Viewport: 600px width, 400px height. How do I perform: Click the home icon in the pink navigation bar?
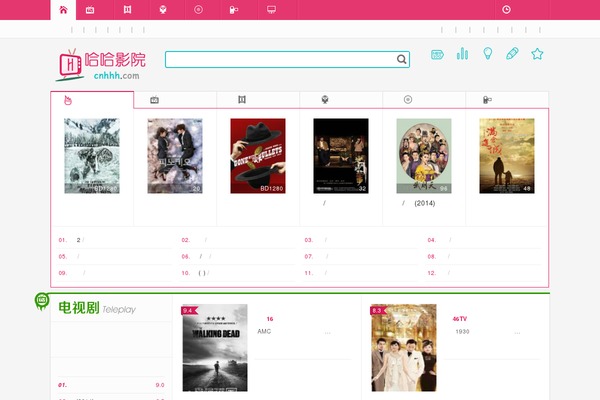(63, 10)
